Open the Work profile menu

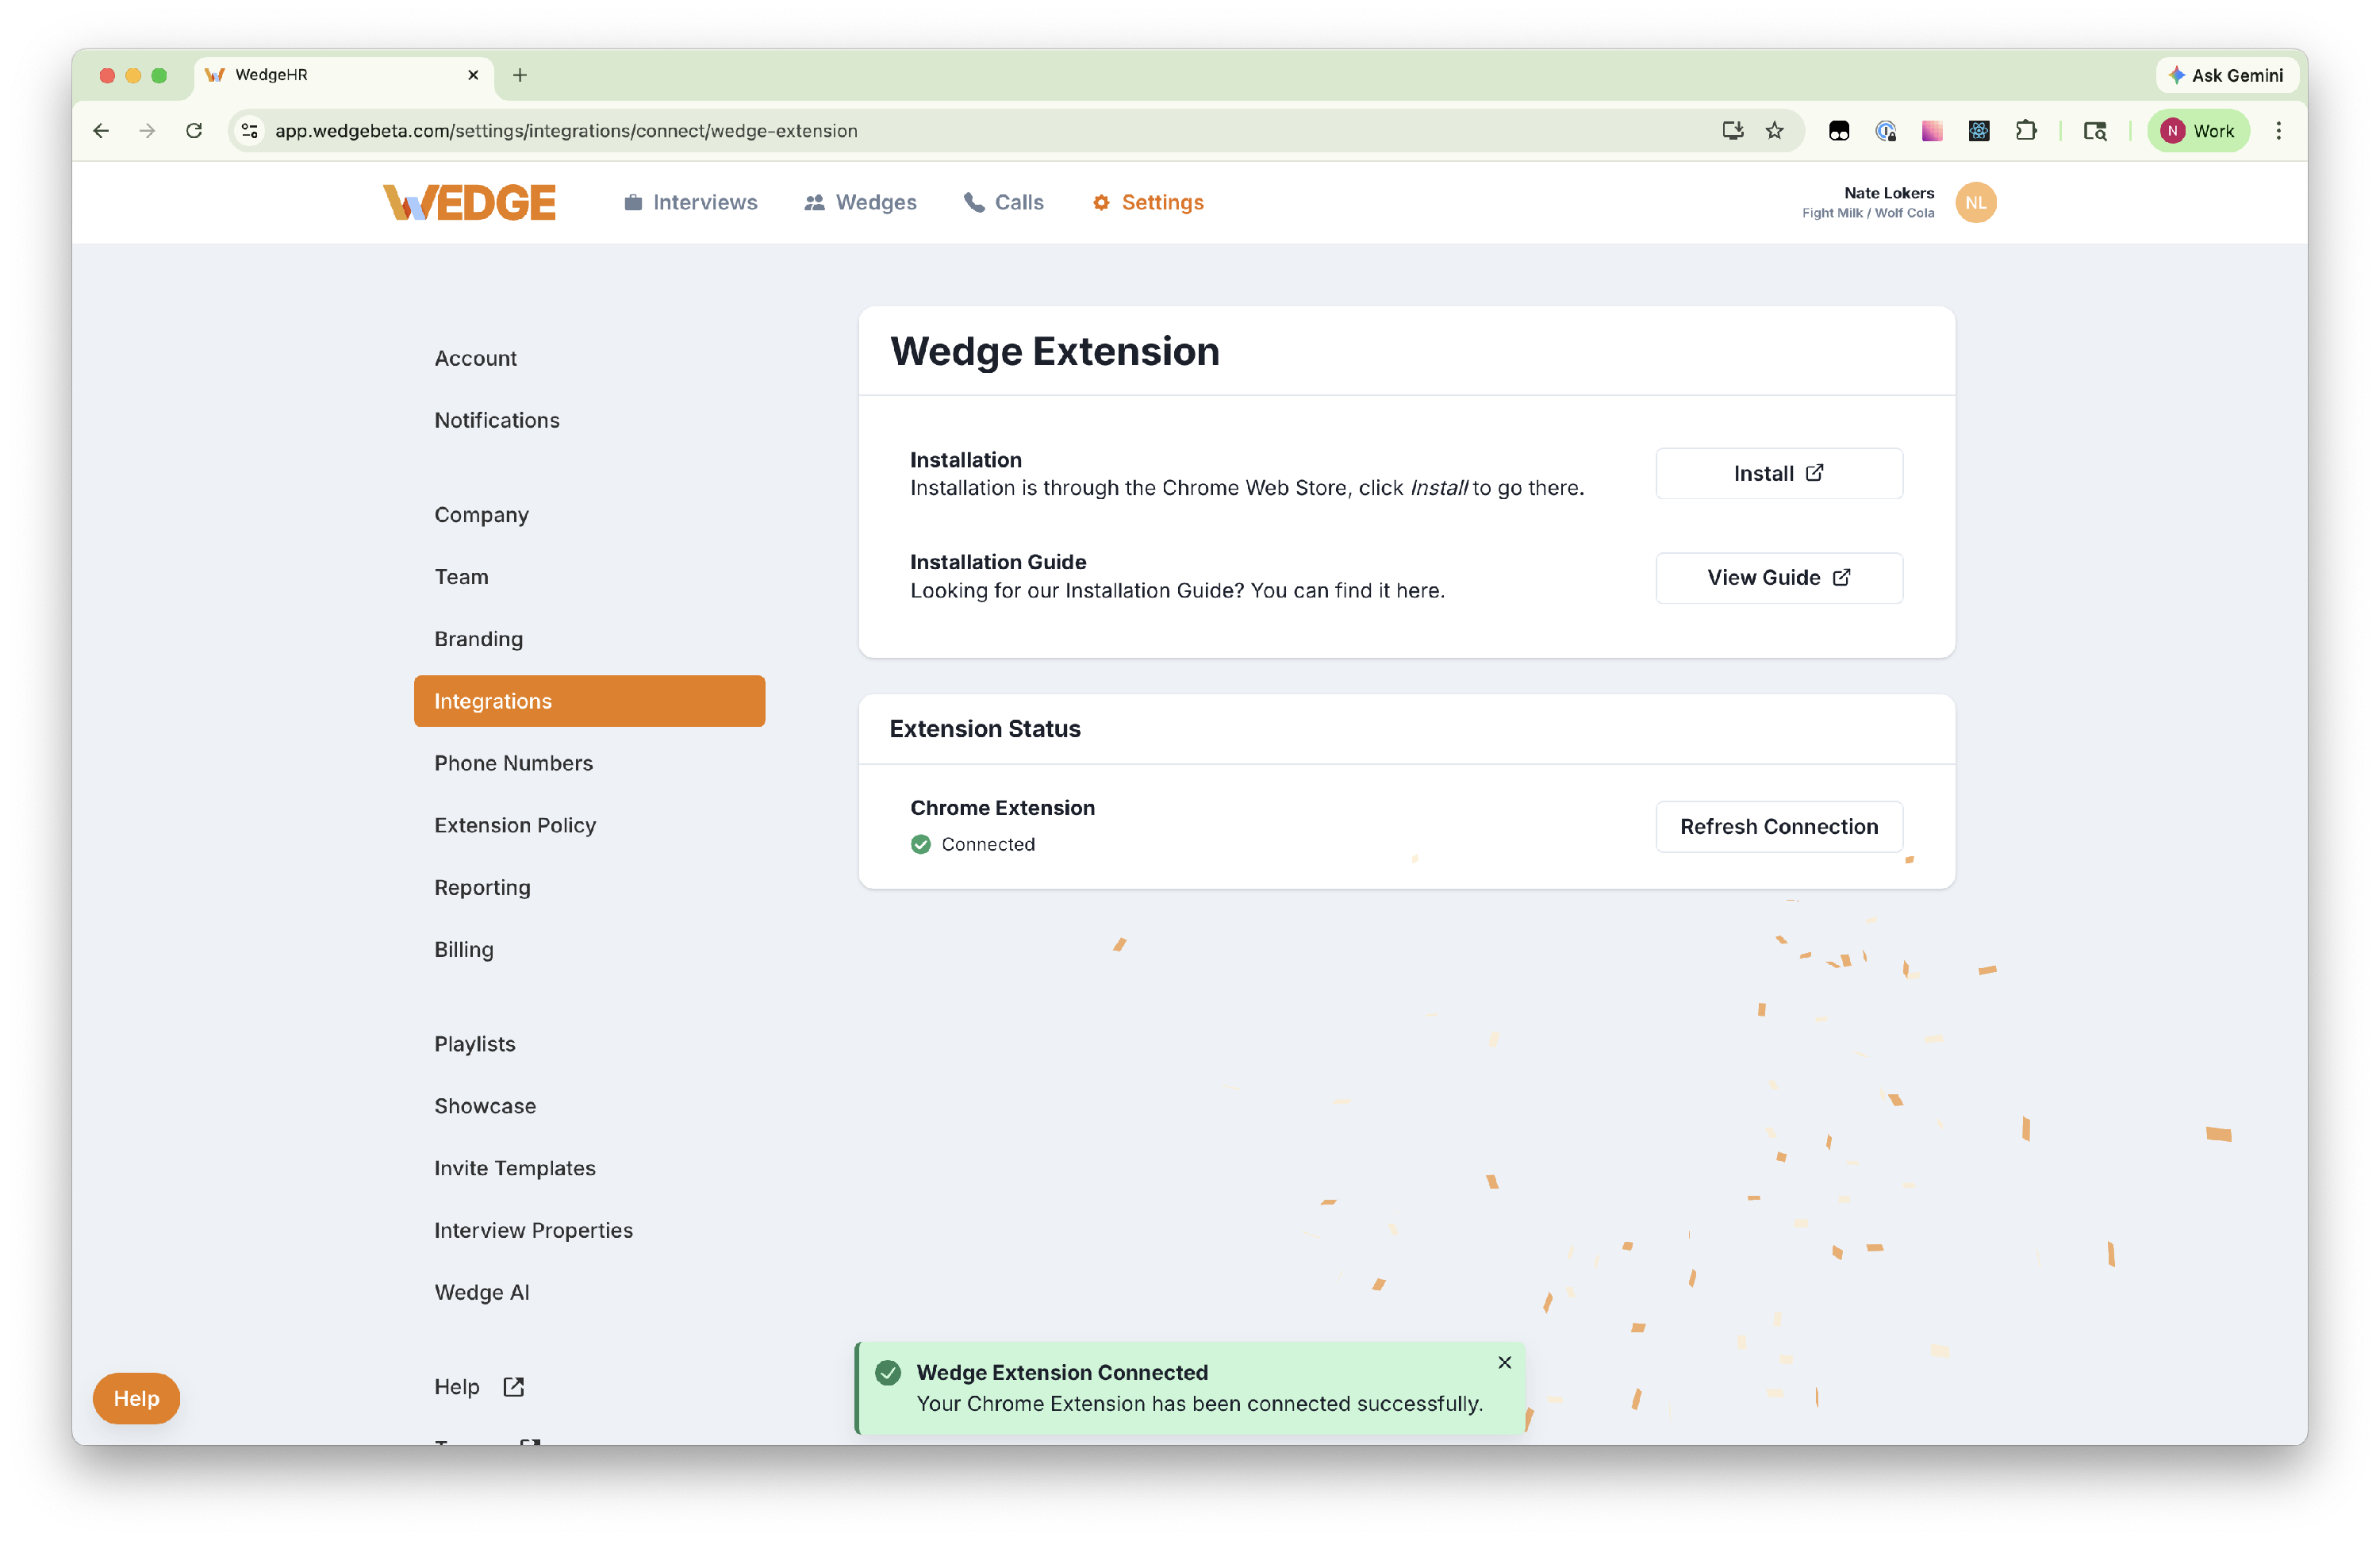click(x=2197, y=131)
